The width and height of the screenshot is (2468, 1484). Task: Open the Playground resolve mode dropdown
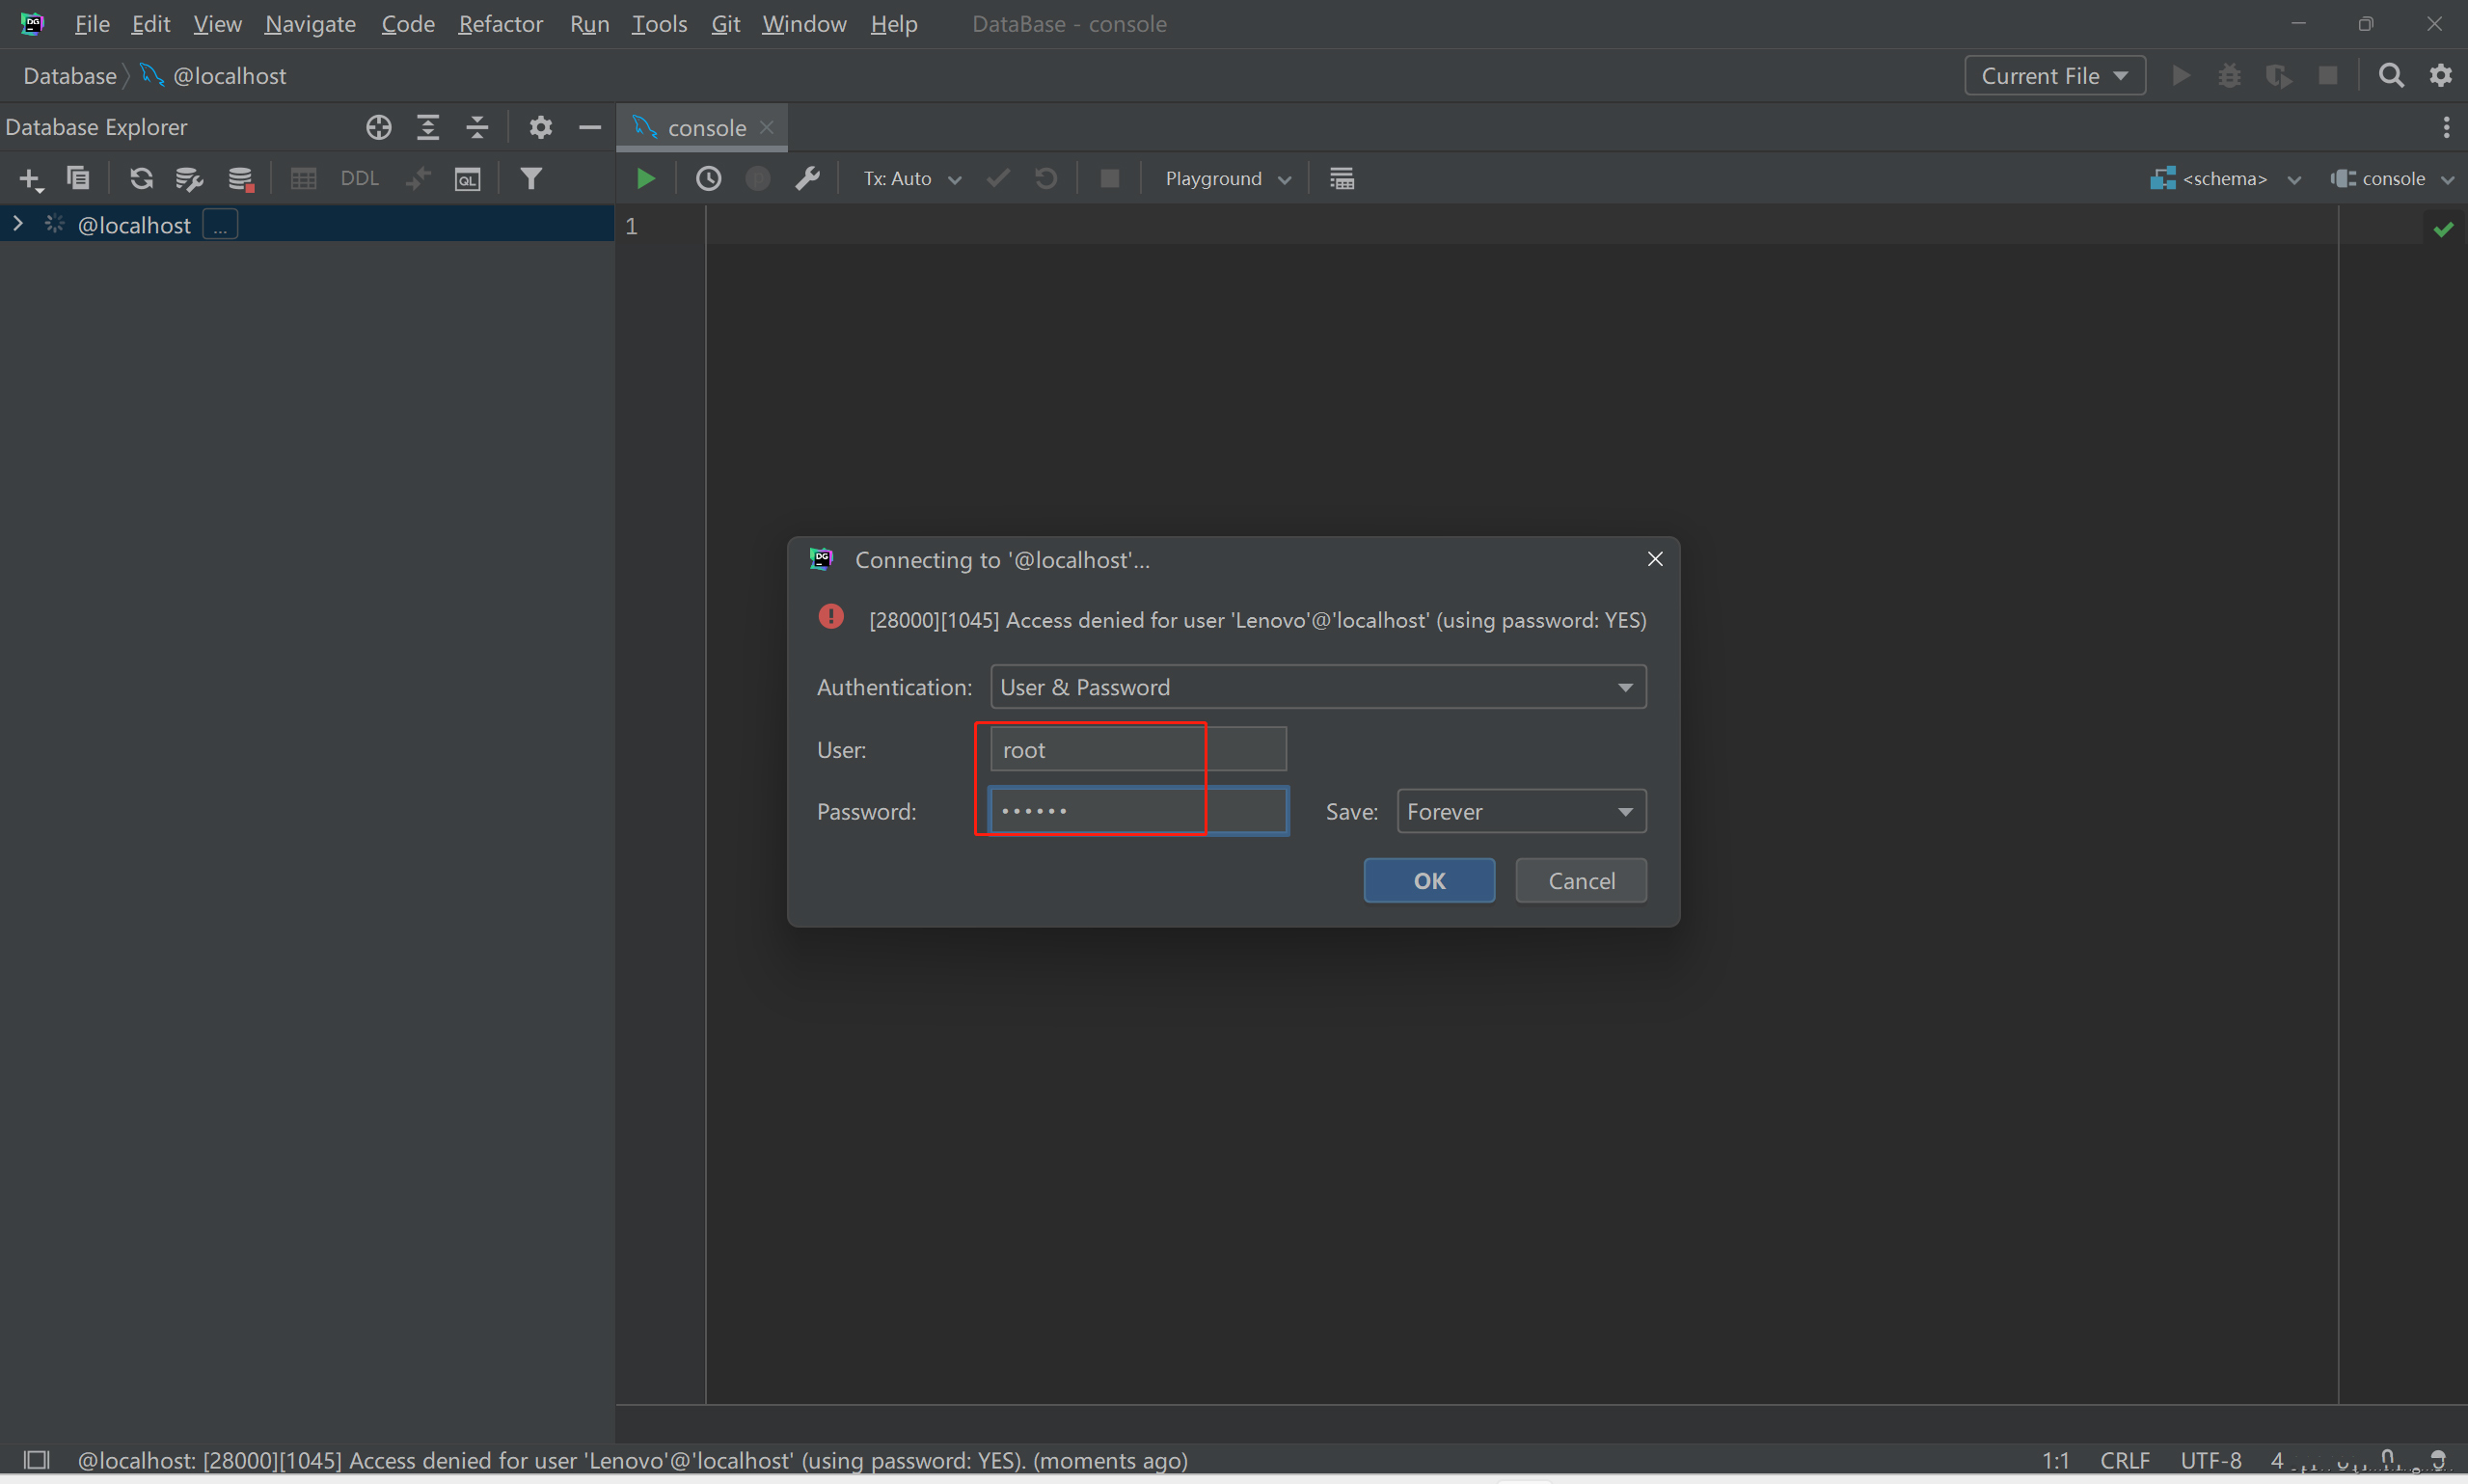[x=1226, y=179]
